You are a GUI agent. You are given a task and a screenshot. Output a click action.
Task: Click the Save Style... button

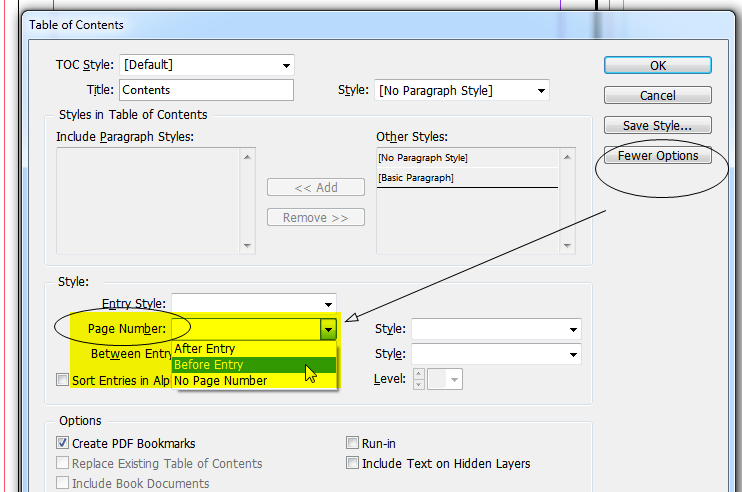point(657,125)
